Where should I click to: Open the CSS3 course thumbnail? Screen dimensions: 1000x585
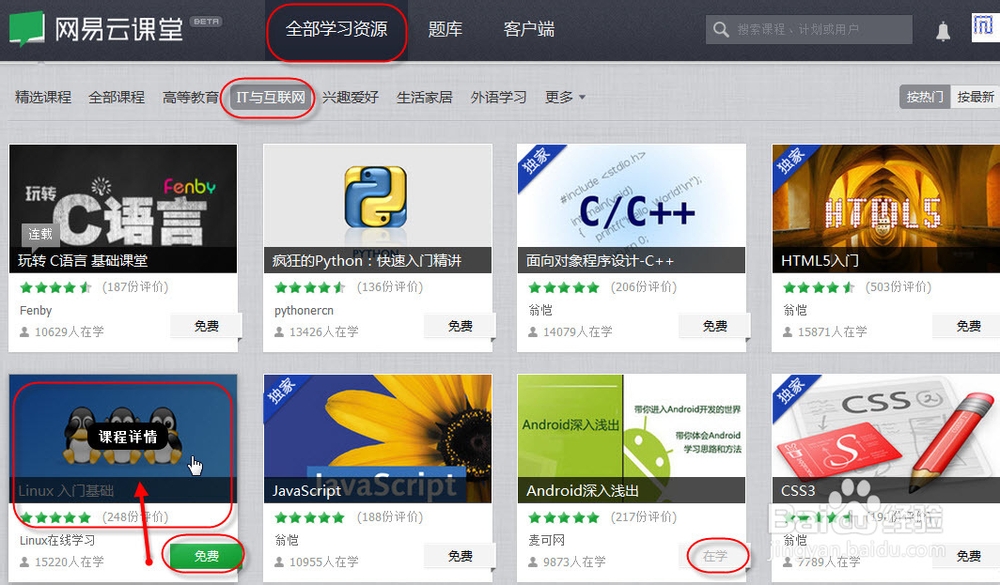tap(886, 439)
